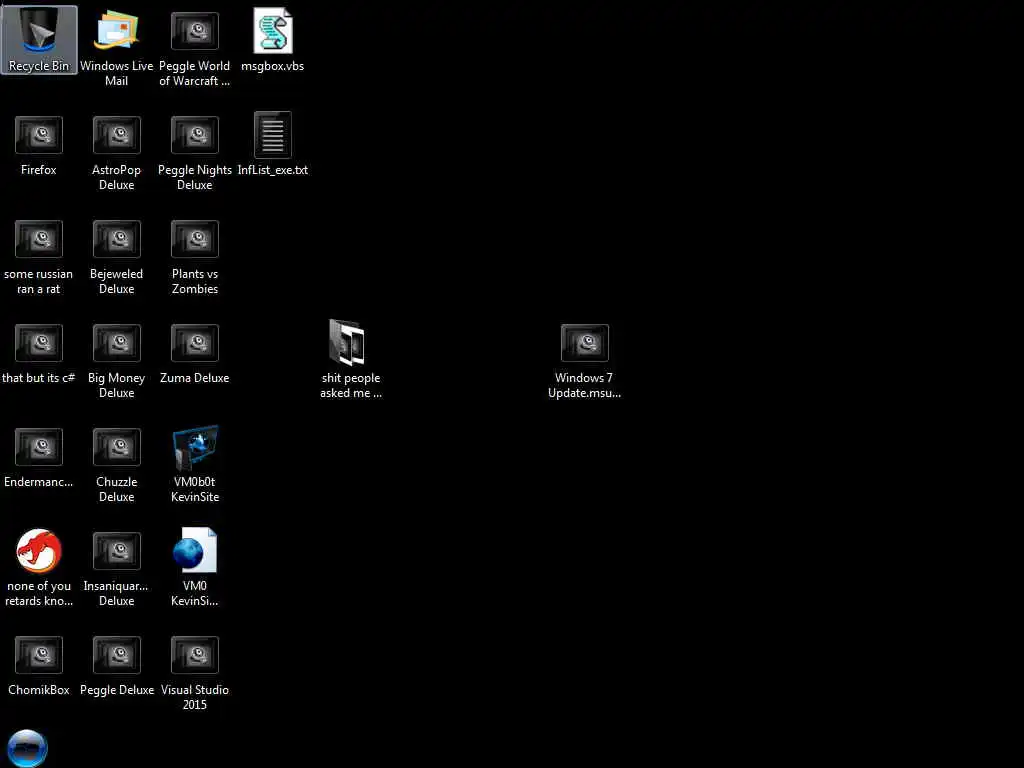The height and width of the screenshot is (768, 1024).
Task: Select 'that but its c#' icon
Action: point(39,353)
